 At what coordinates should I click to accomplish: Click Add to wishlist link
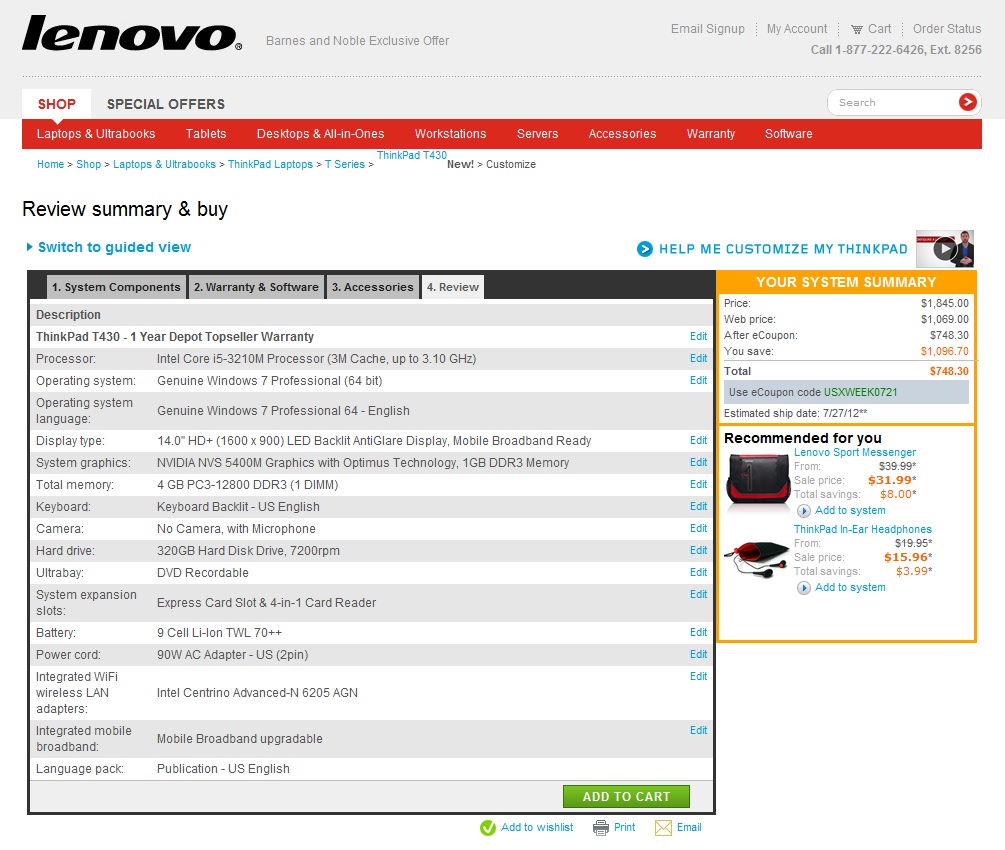(537, 828)
